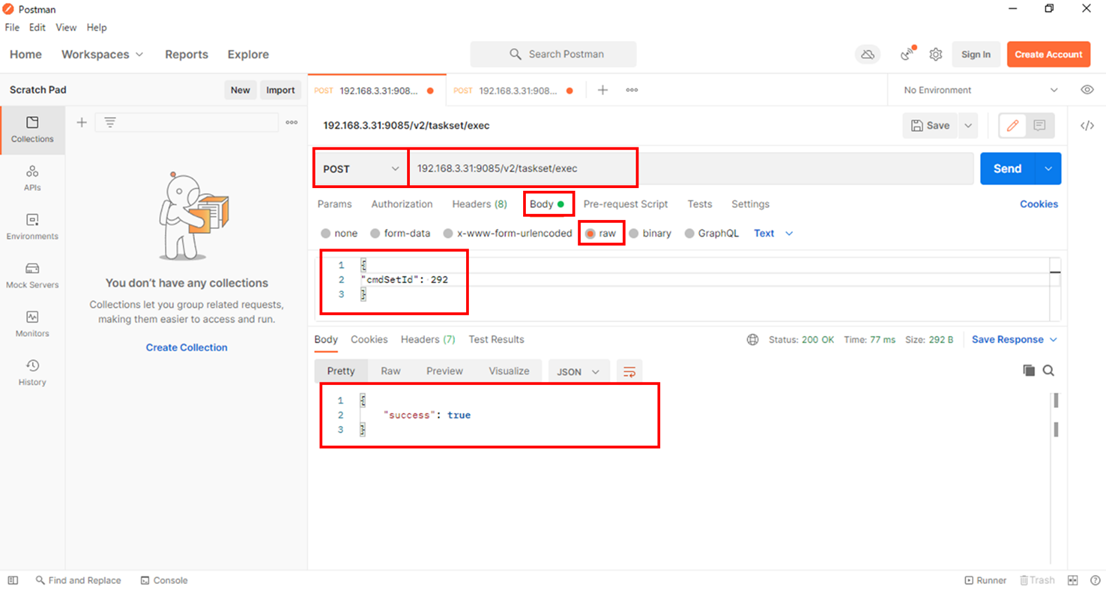Select the form-data radio option
The height and width of the screenshot is (590, 1106).
coord(375,234)
